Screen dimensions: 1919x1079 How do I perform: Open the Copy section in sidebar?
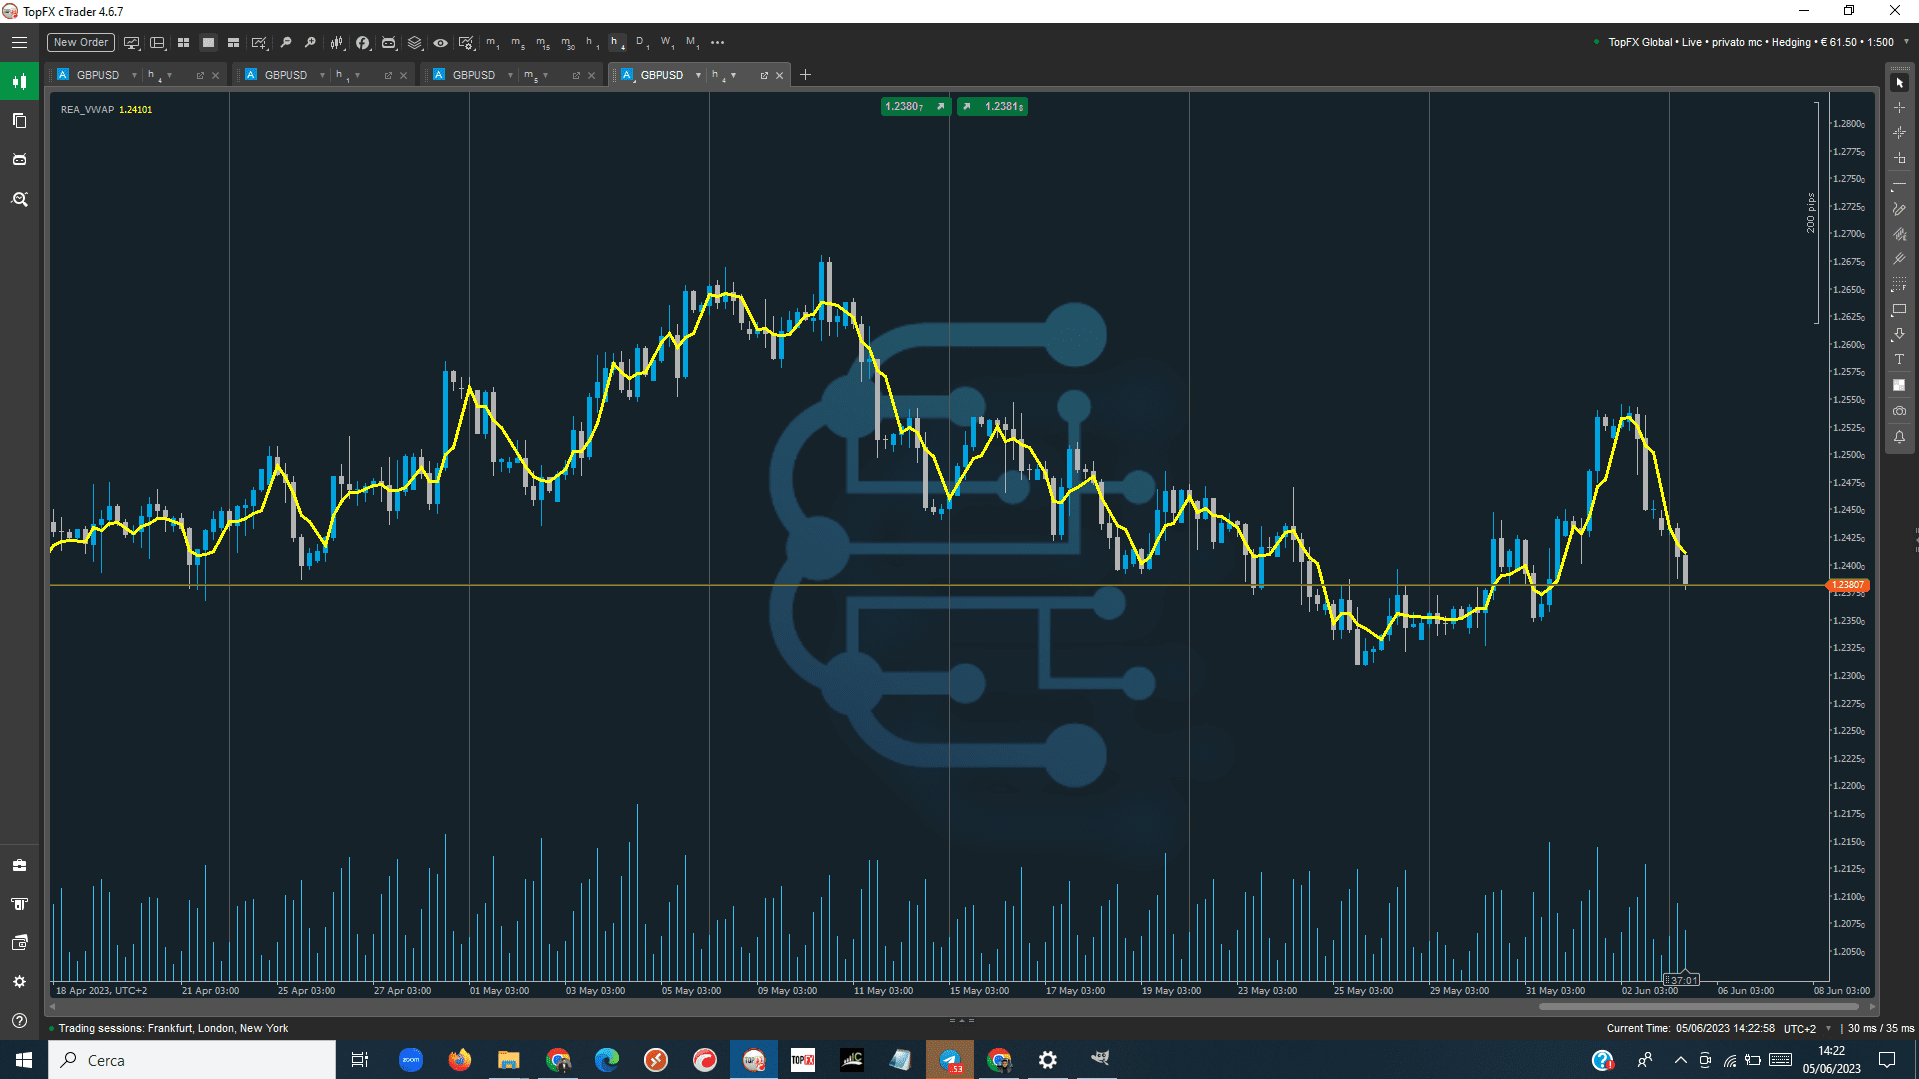[19, 120]
